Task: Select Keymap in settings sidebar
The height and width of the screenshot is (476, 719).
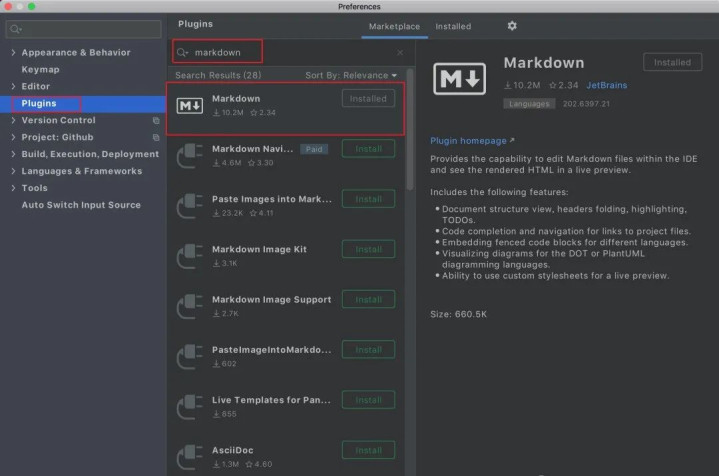Action: coord(40,69)
